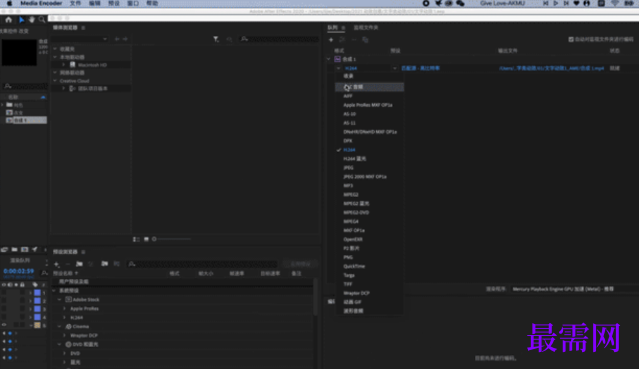The height and width of the screenshot is (369, 639).
Task: Expand Wraptor DCP preset folder
Action: [x=64, y=336]
